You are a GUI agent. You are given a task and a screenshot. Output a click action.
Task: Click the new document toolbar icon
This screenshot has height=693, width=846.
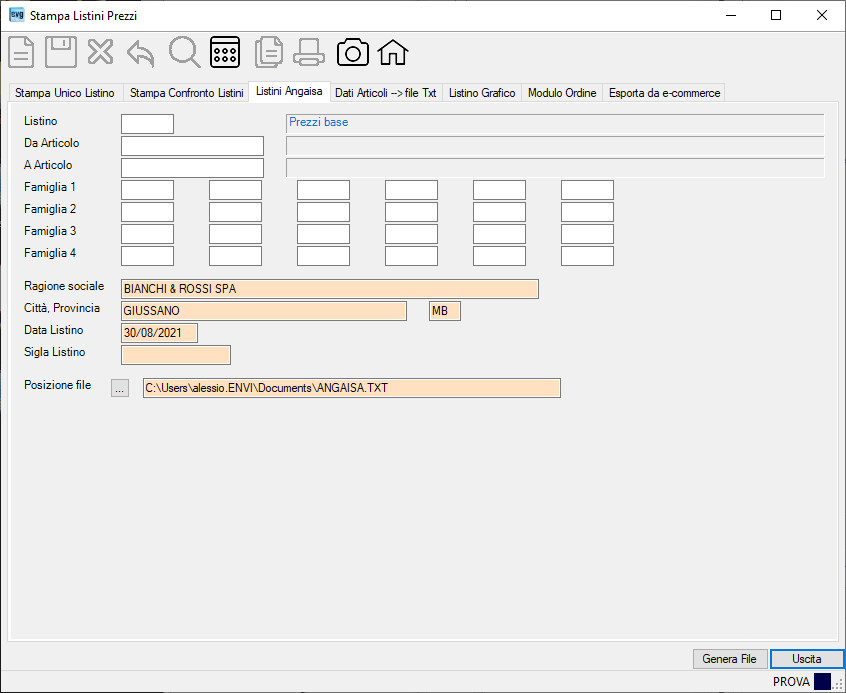click(x=22, y=52)
